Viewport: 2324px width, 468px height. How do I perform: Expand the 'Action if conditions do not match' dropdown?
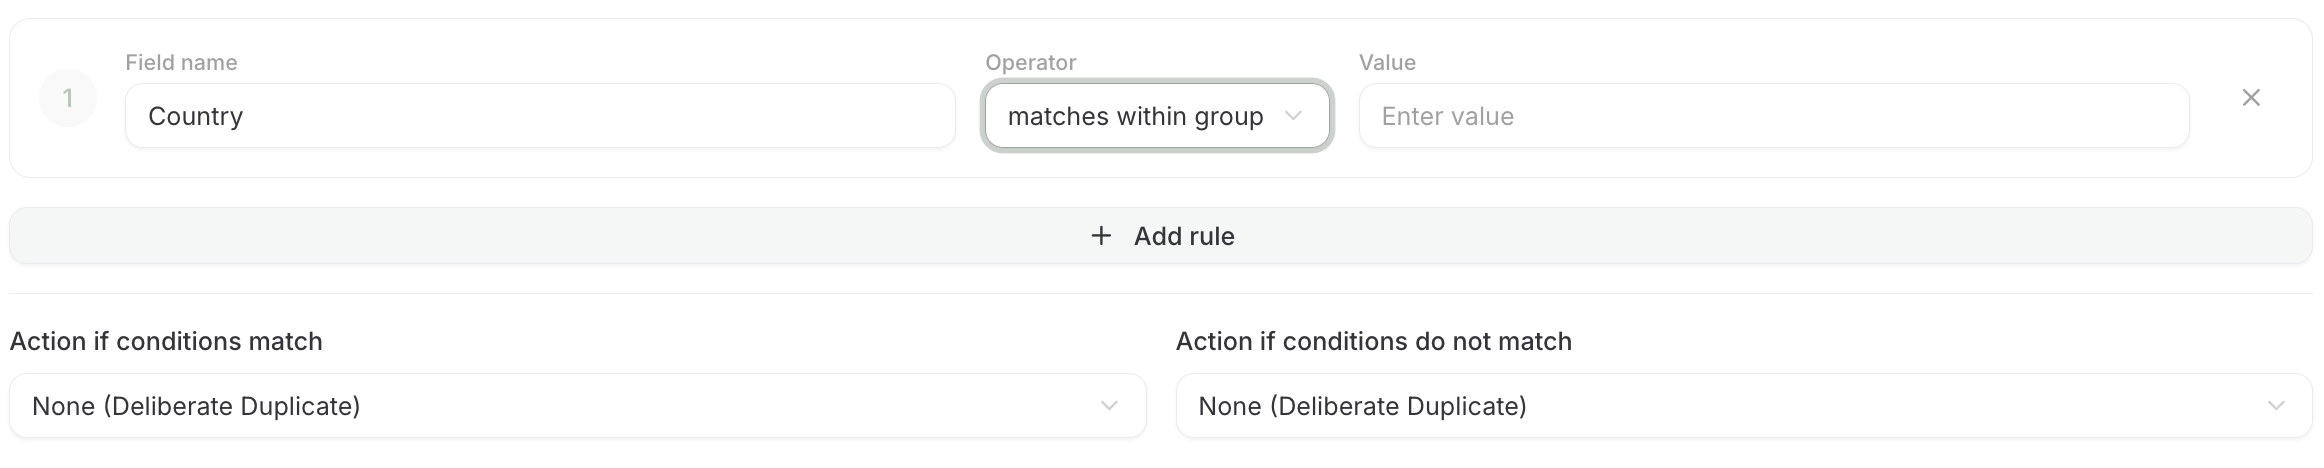[x=1743, y=406]
